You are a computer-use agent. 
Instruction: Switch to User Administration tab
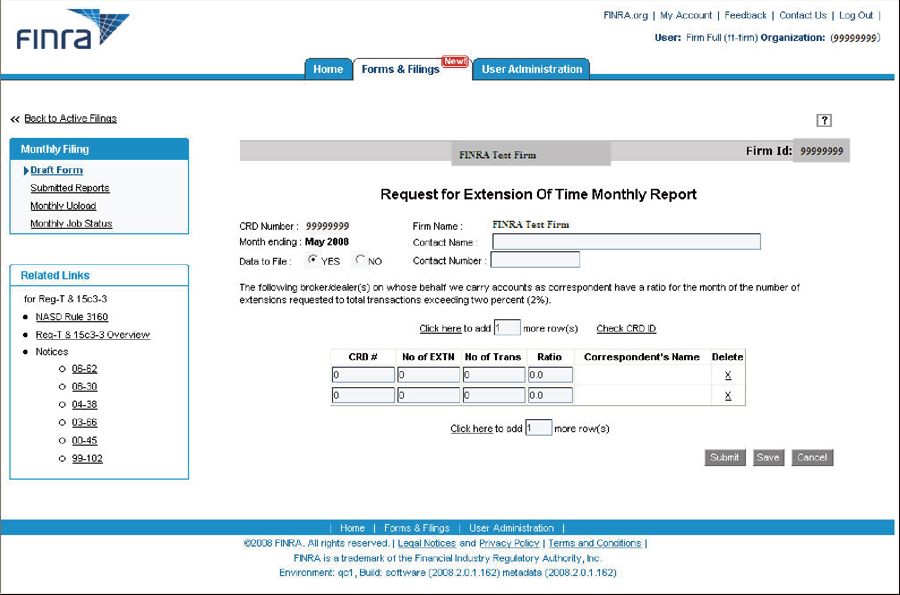point(531,69)
